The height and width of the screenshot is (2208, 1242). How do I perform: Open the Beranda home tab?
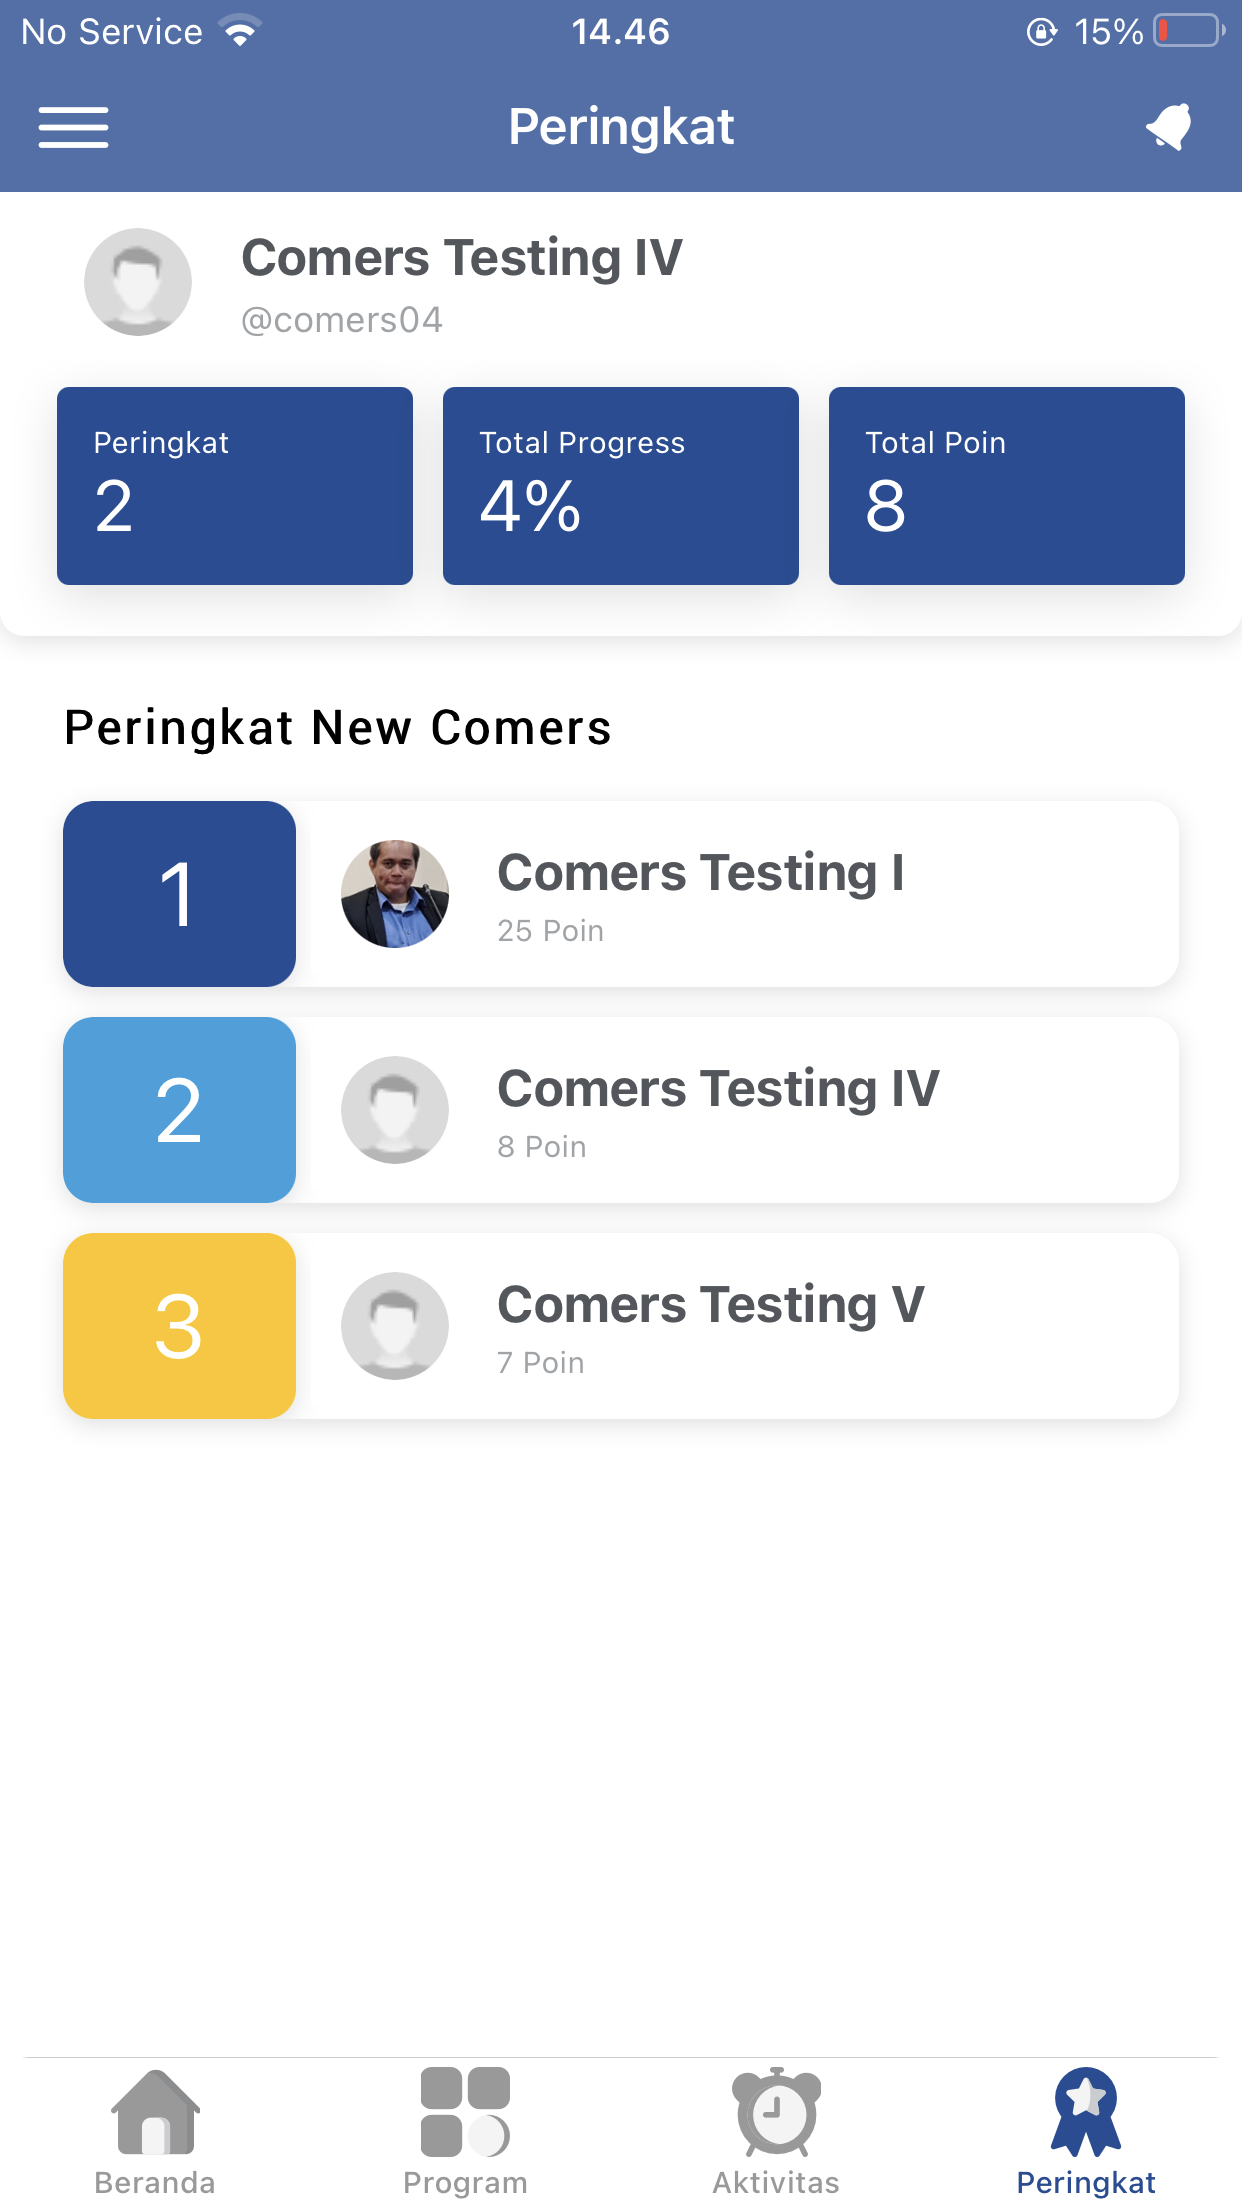pyautogui.click(x=155, y=2132)
